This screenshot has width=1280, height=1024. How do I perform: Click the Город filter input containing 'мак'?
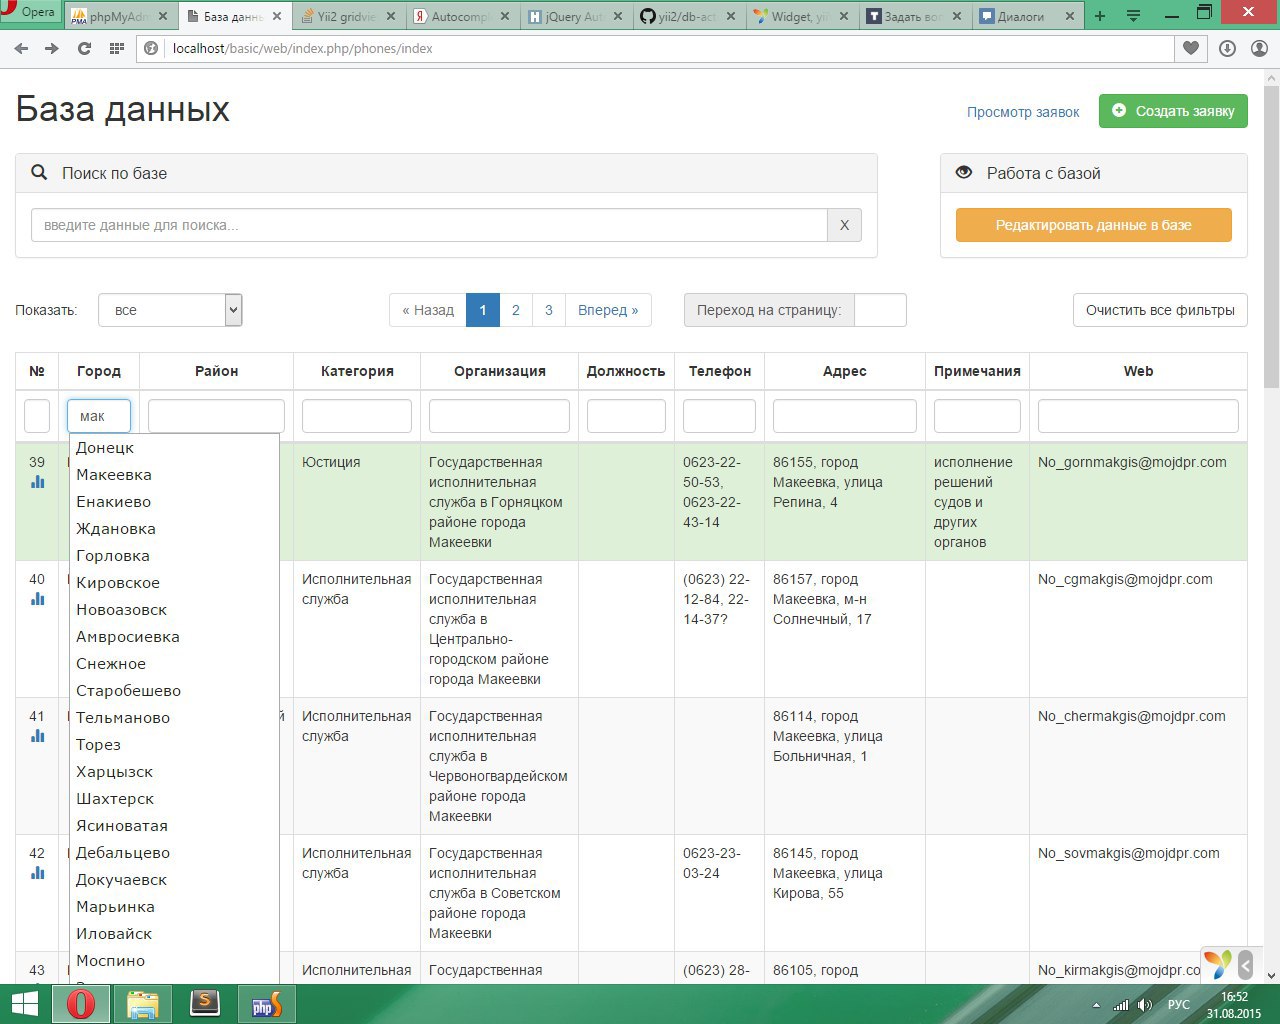99,416
